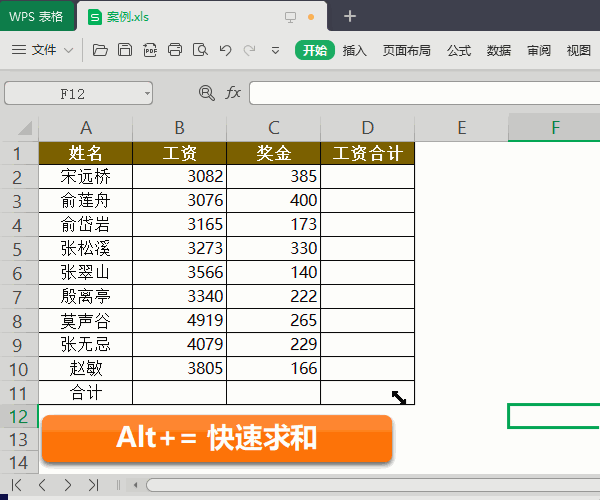Select the 数据 ribbon tab
Screen dimensions: 600x500
coord(499,50)
